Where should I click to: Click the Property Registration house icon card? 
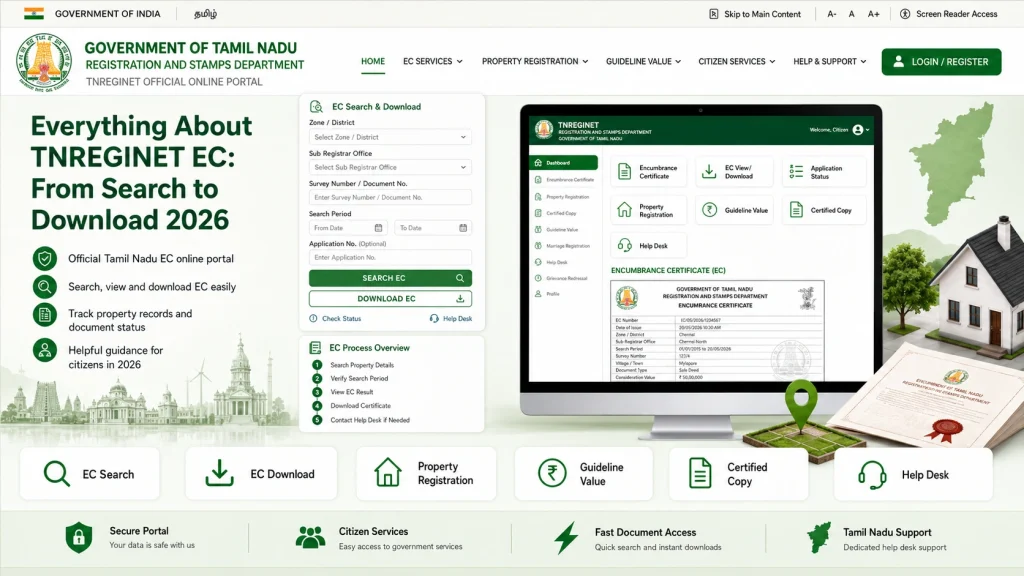[x=388, y=472]
